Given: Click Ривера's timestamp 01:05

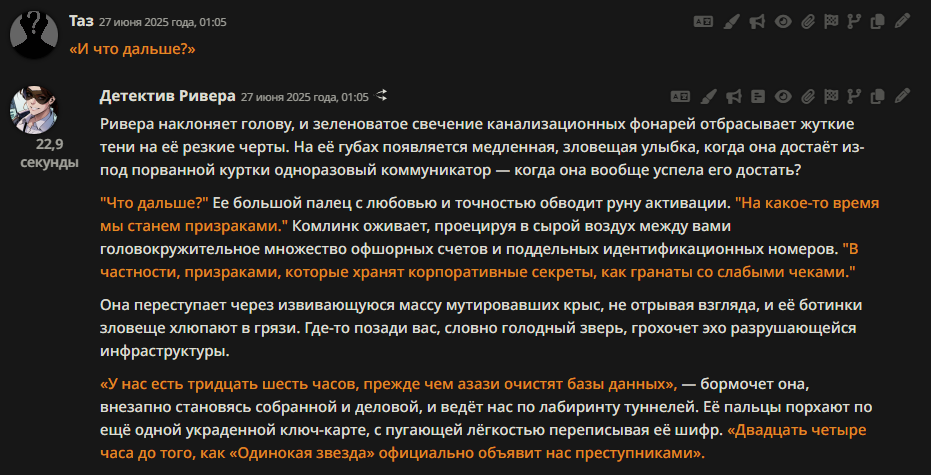Looking at the screenshot, I should (304, 97).
